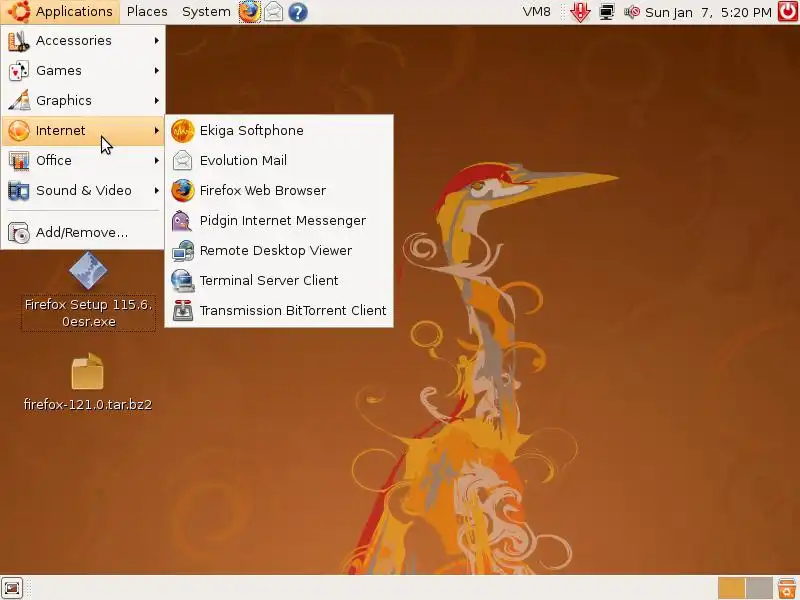
Task: Expand the Games submenu
Action: (x=83, y=70)
